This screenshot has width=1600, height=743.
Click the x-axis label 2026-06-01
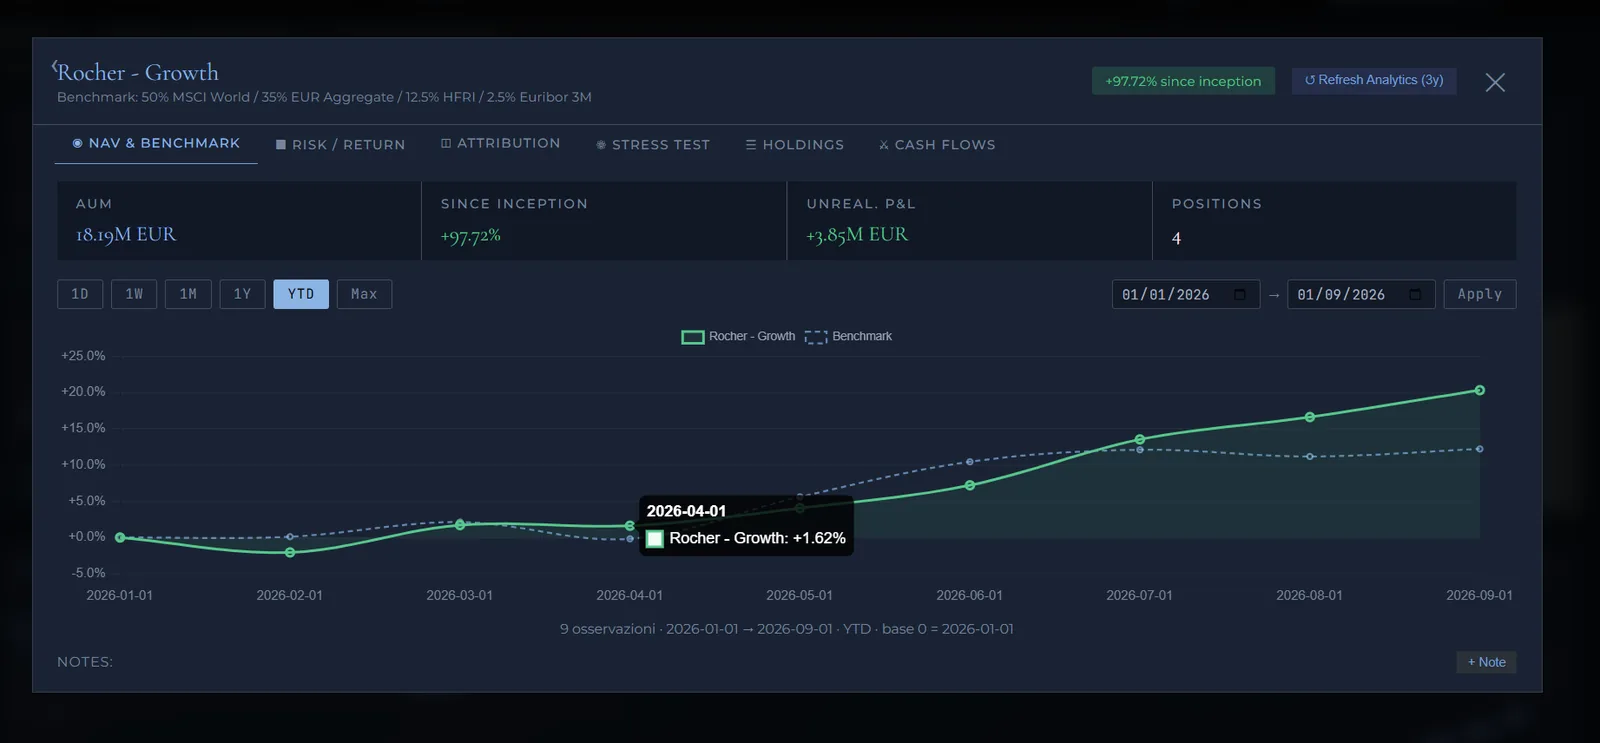970,595
